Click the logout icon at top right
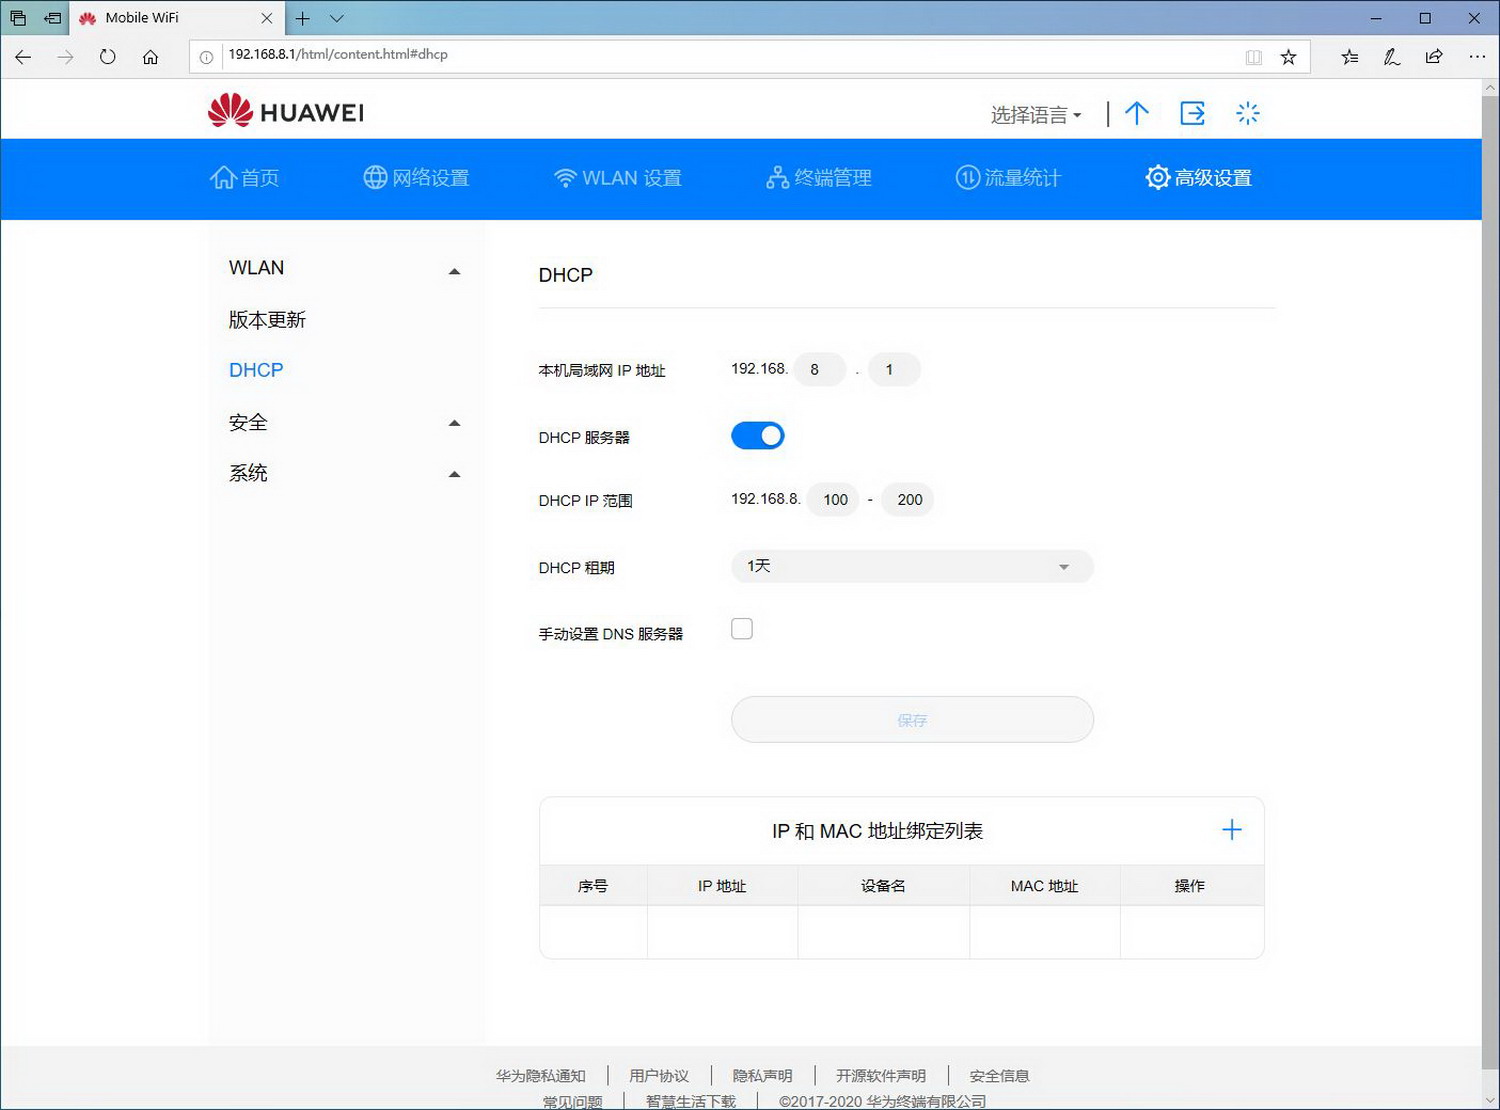The height and width of the screenshot is (1110, 1500). (1192, 113)
